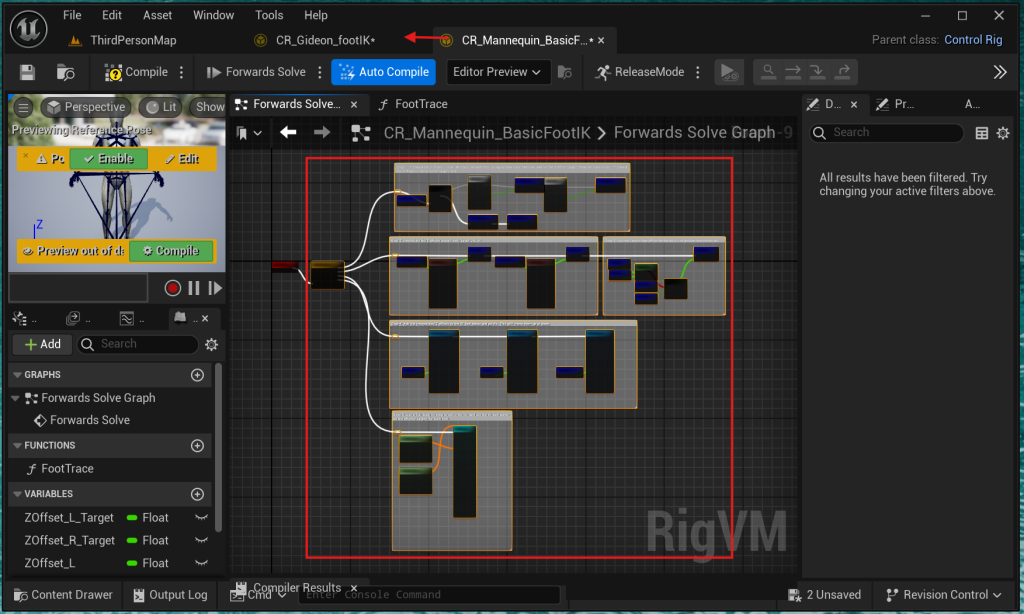
Task: Open the File menu
Action: pos(72,15)
